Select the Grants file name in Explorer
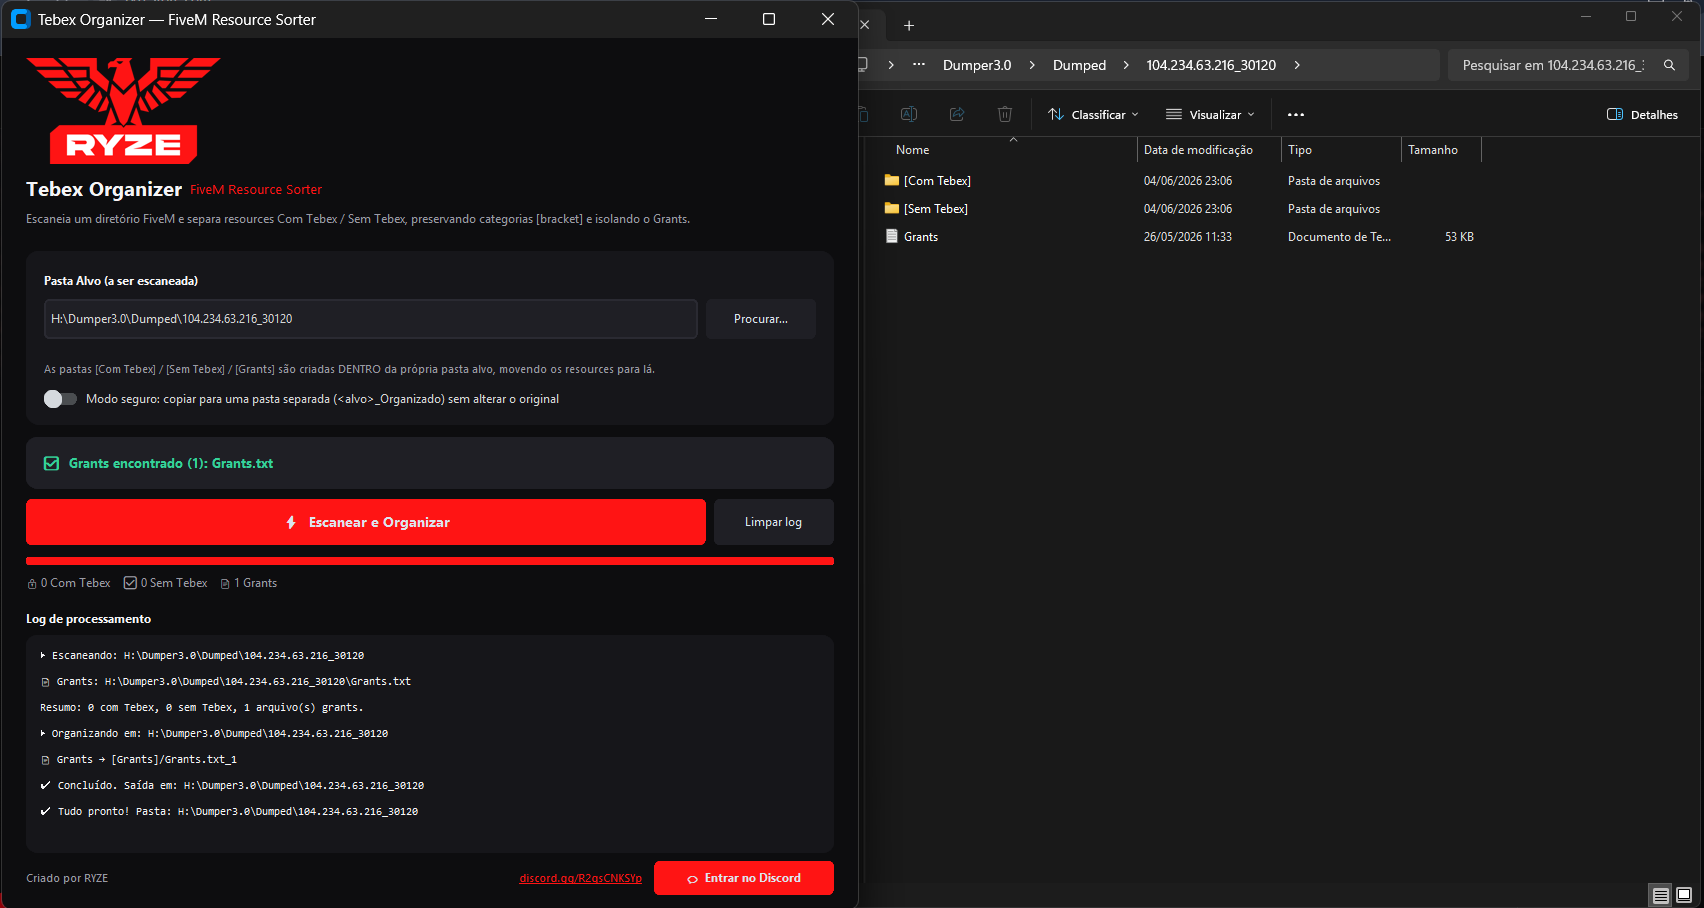1704x908 pixels. pyautogui.click(x=921, y=237)
